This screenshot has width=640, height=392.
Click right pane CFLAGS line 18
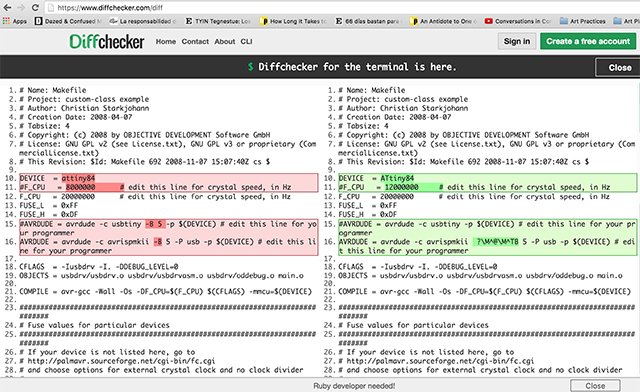418,266
